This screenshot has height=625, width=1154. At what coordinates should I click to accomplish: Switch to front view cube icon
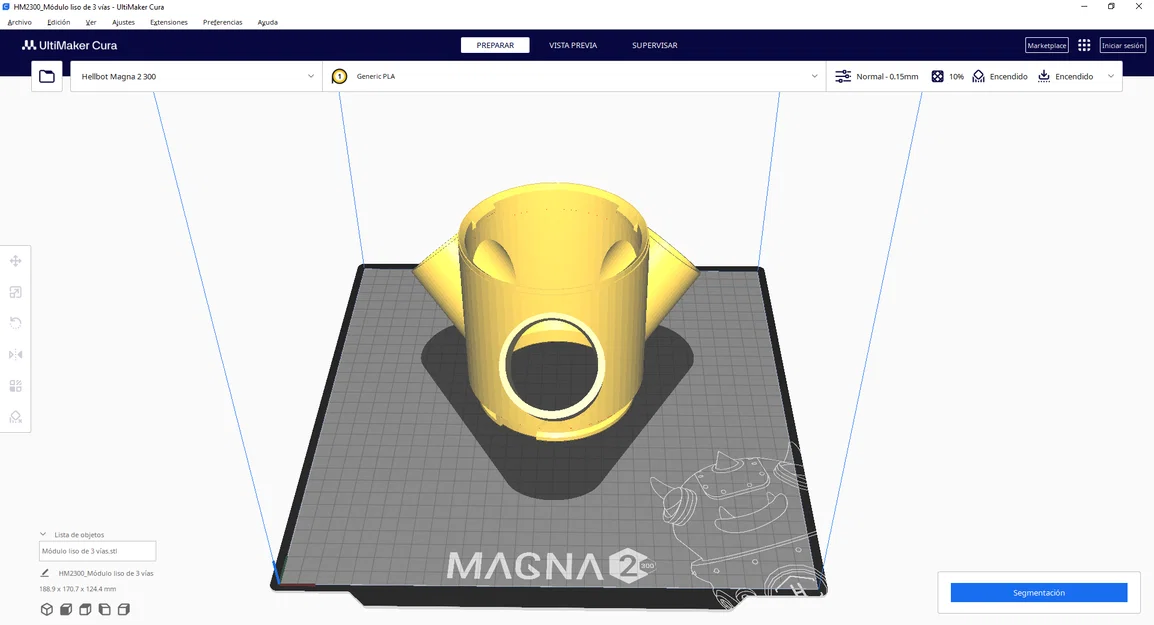point(66,610)
